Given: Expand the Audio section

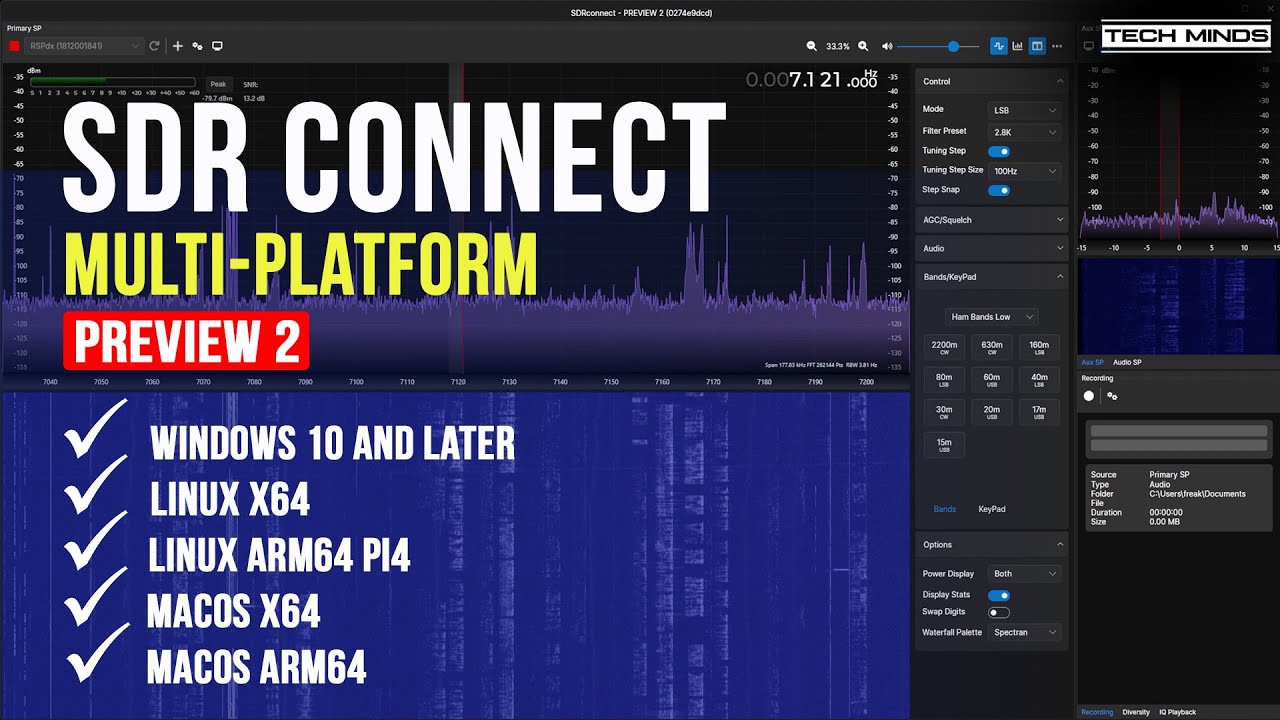Looking at the screenshot, I should coord(991,248).
